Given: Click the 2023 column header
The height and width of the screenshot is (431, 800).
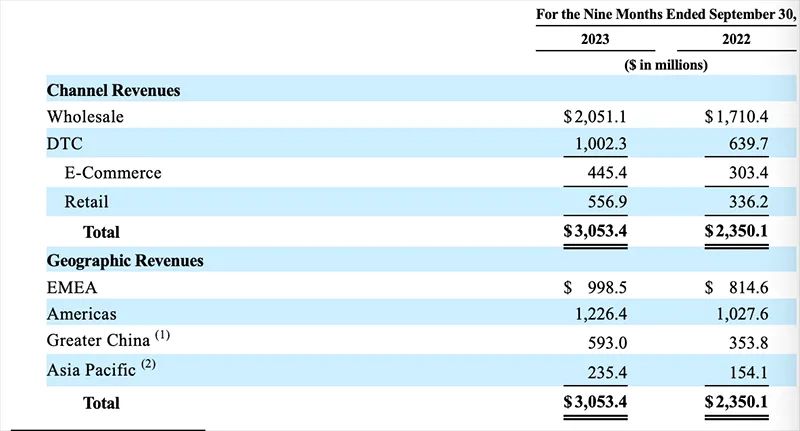Looking at the screenshot, I should point(595,39).
